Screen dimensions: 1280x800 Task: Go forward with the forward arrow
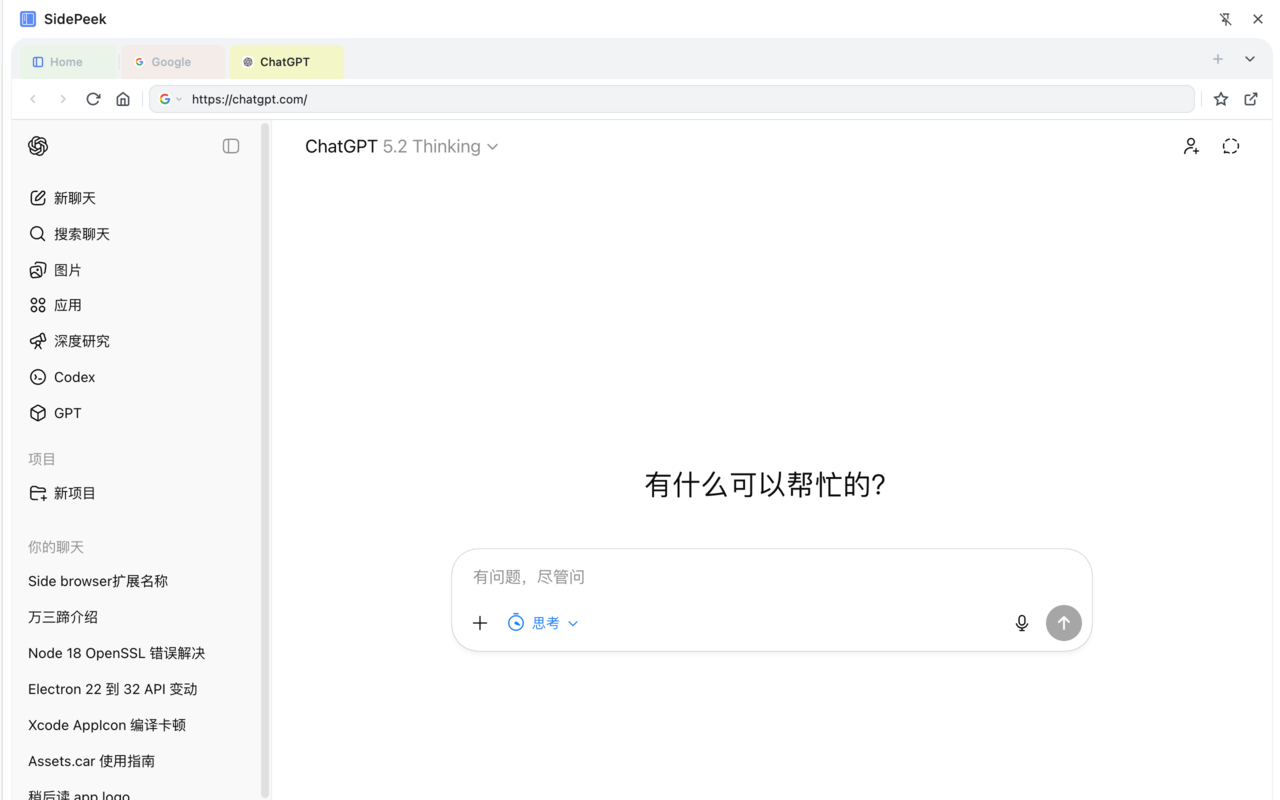[63, 99]
